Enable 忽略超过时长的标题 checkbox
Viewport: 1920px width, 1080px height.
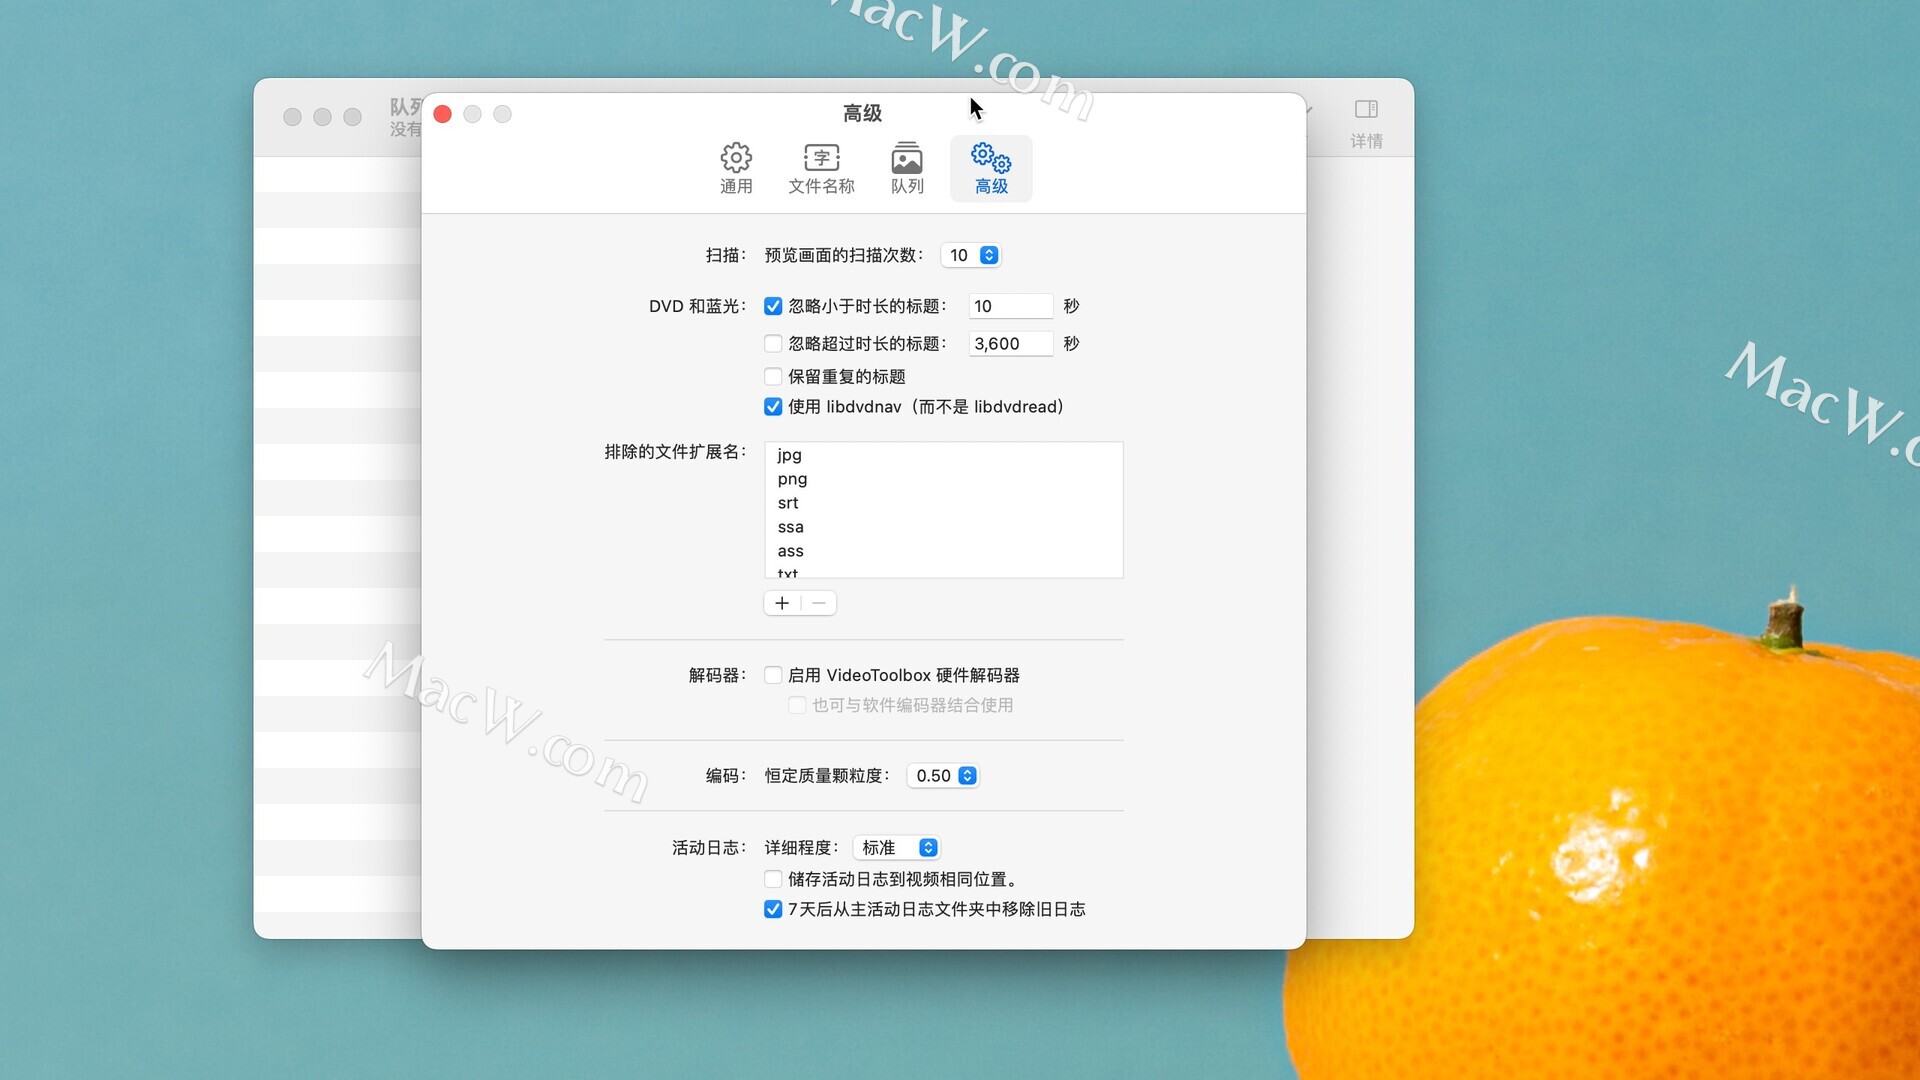tap(773, 343)
